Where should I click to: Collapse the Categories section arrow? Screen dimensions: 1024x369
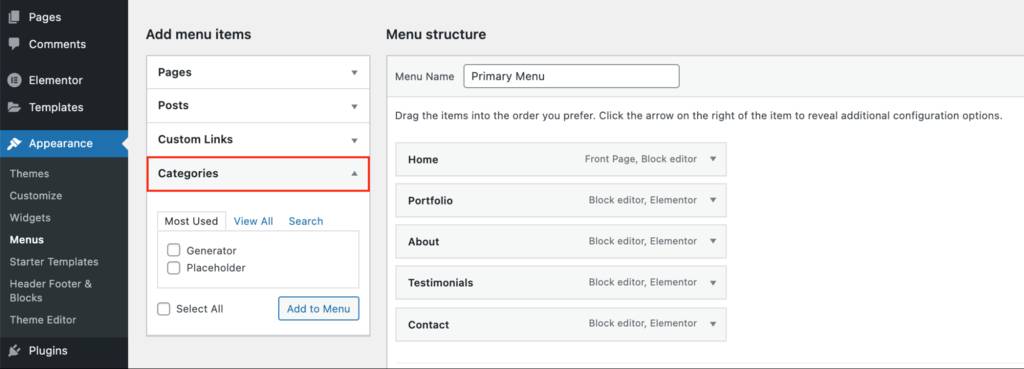point(355,174)
